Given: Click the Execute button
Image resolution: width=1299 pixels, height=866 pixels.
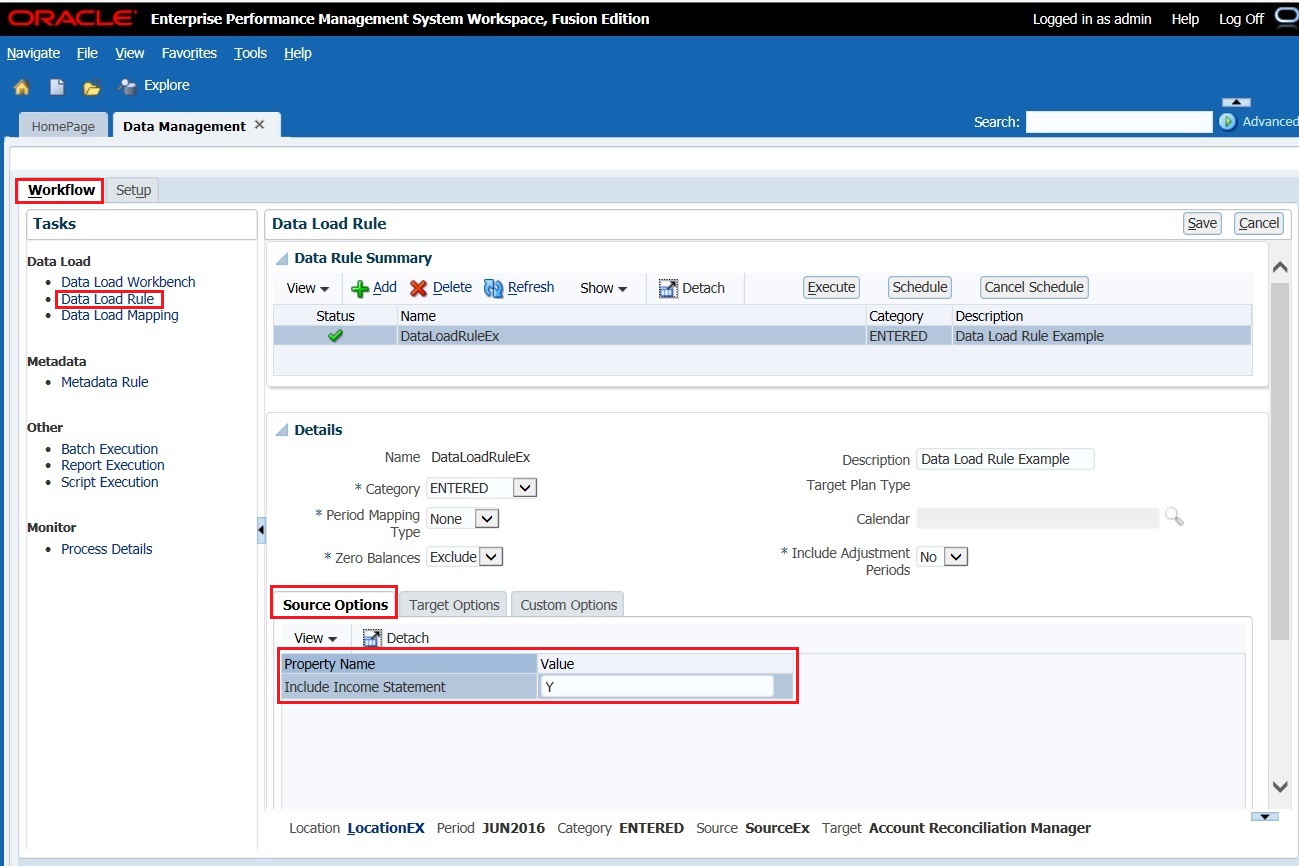Looking at the screenshot, I should coord(831,287).
